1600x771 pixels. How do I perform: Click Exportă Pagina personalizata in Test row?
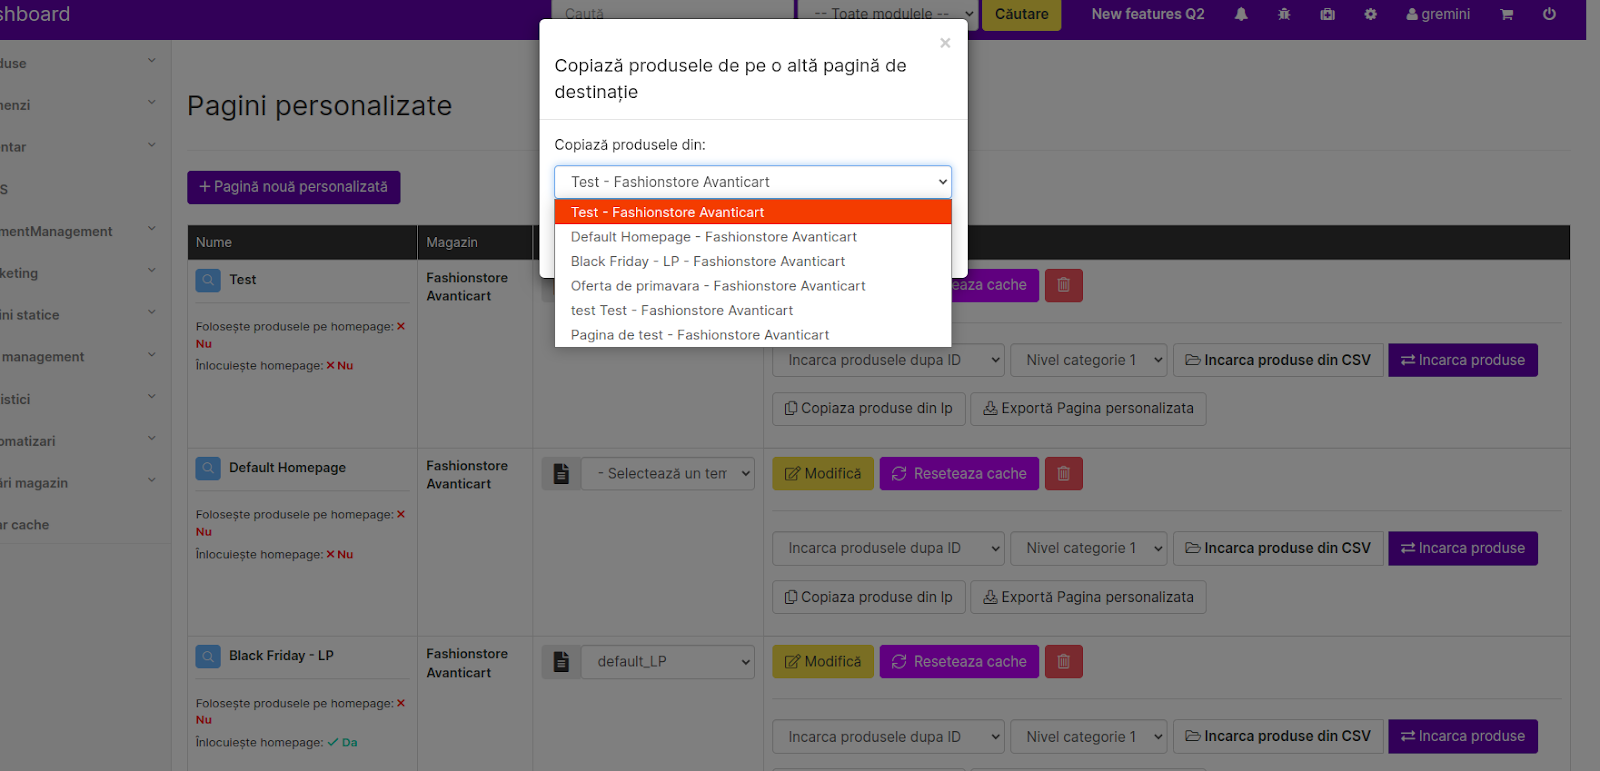point(1088,408)
